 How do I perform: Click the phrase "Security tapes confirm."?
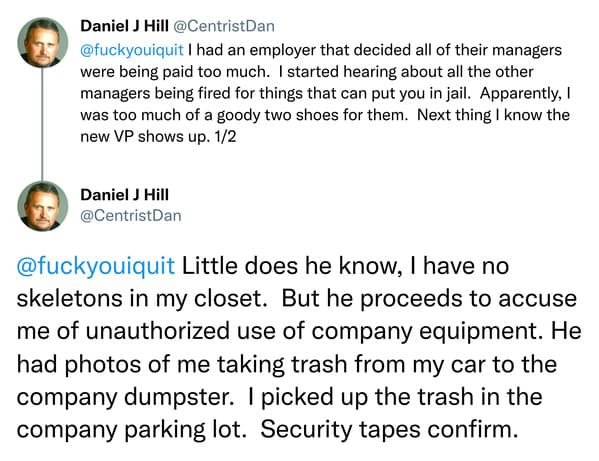coord(389,430)
